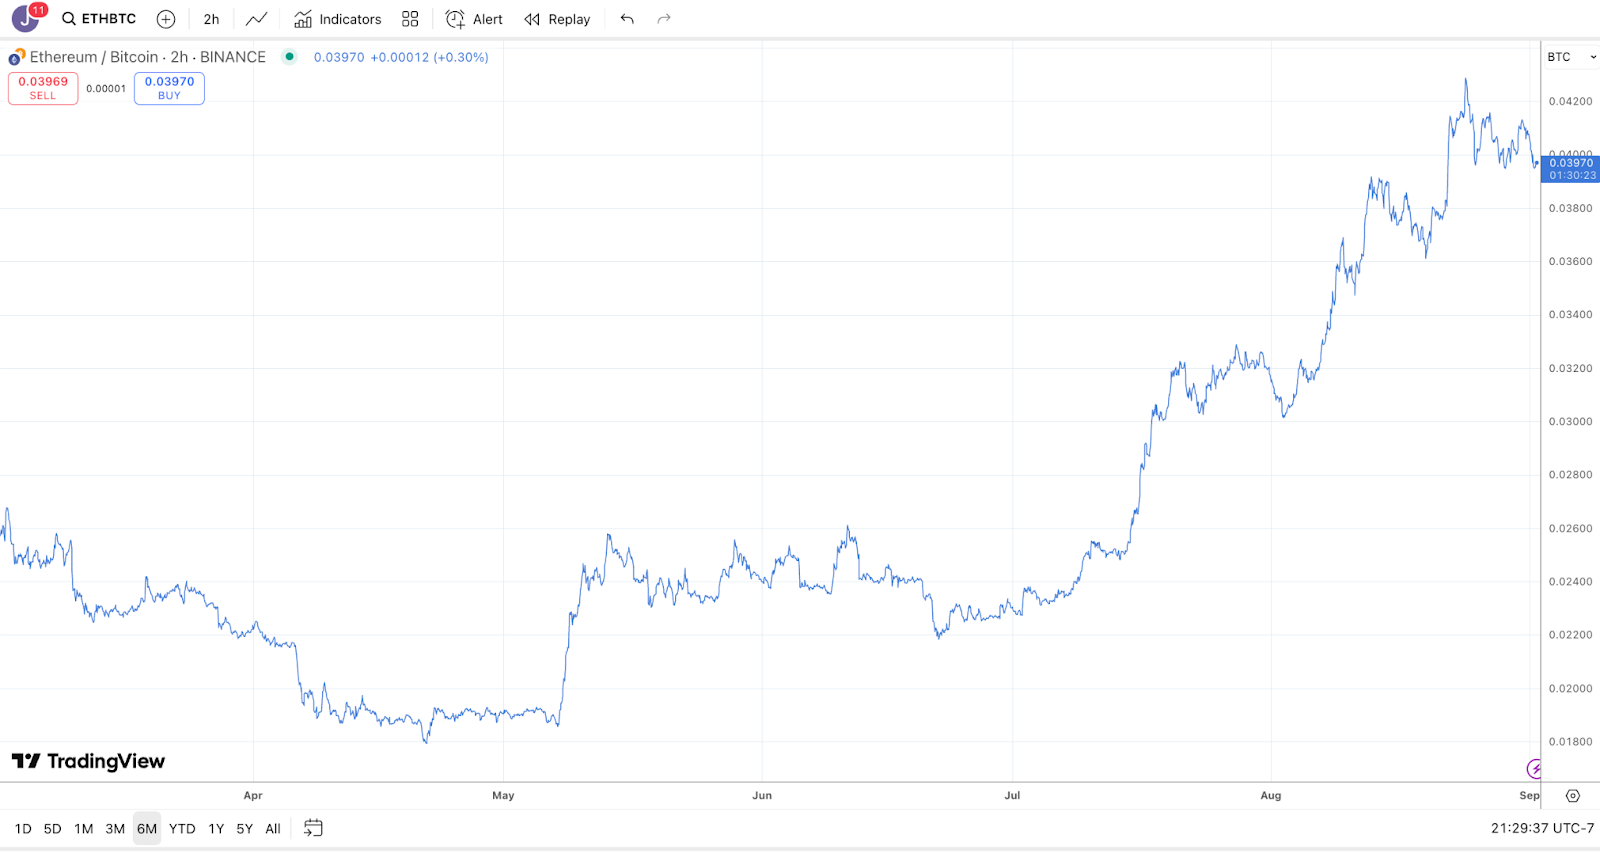The width and height of the screenshot is (1600, 852).
Task: Select the 5D time range
Action: click(x=53, y=828)
